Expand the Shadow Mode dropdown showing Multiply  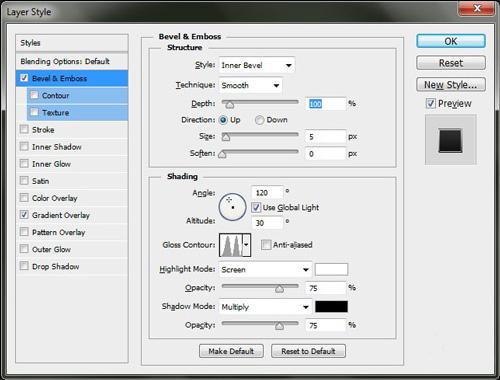[x=265, y=307]
